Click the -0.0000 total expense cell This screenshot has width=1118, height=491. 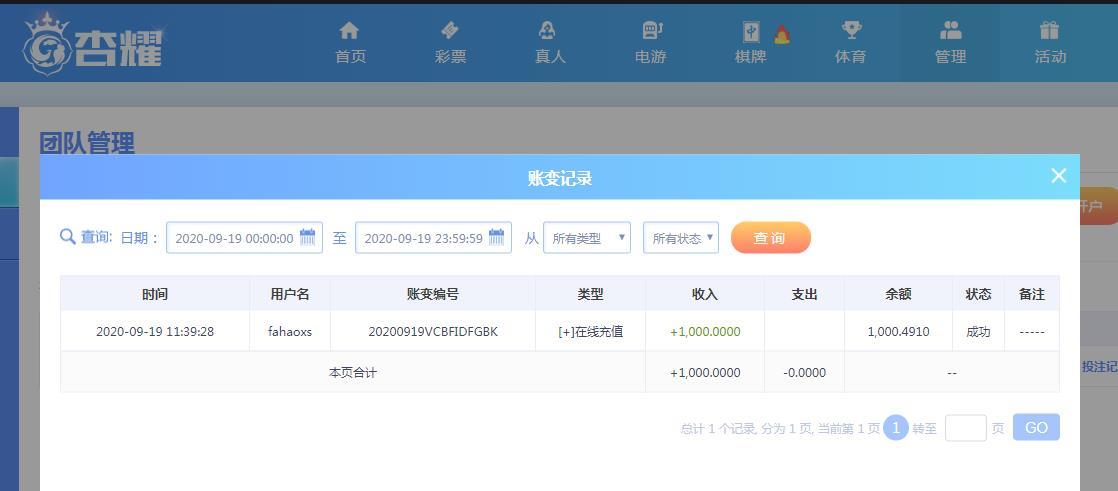coord(804,372)
